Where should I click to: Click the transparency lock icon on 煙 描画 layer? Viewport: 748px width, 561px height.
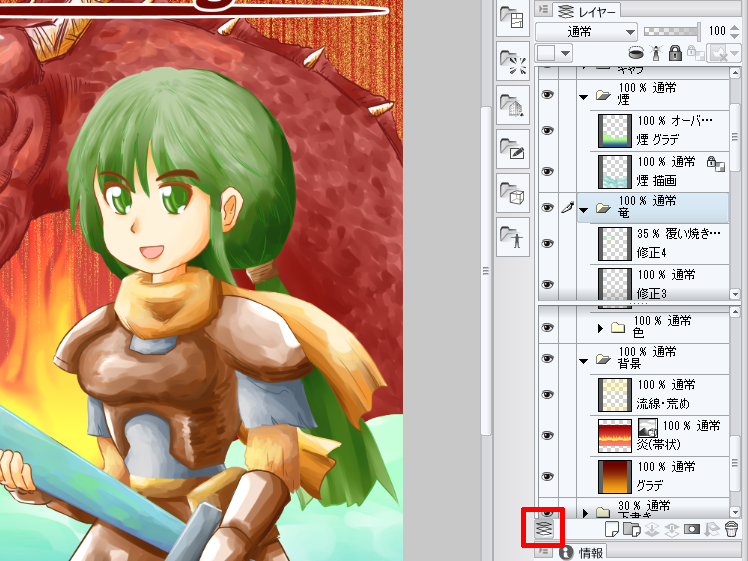point(716,163)
